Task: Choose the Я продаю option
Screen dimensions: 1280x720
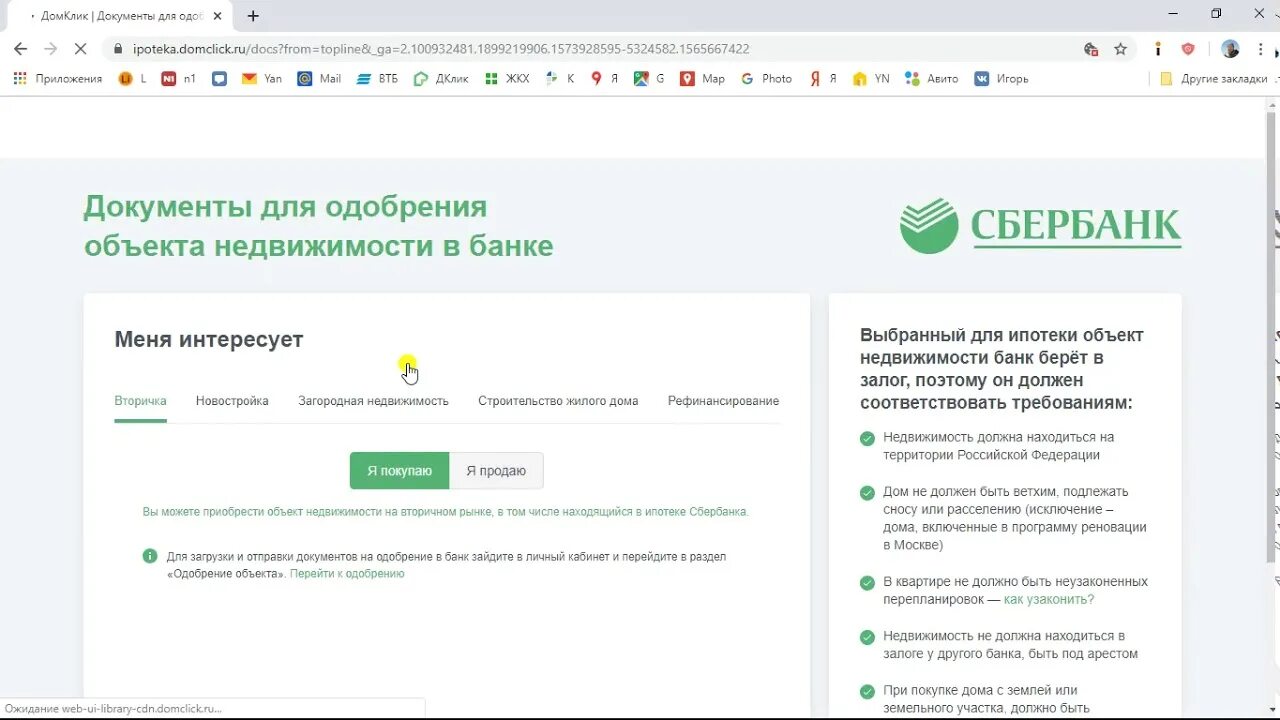Action: point(496,471)
